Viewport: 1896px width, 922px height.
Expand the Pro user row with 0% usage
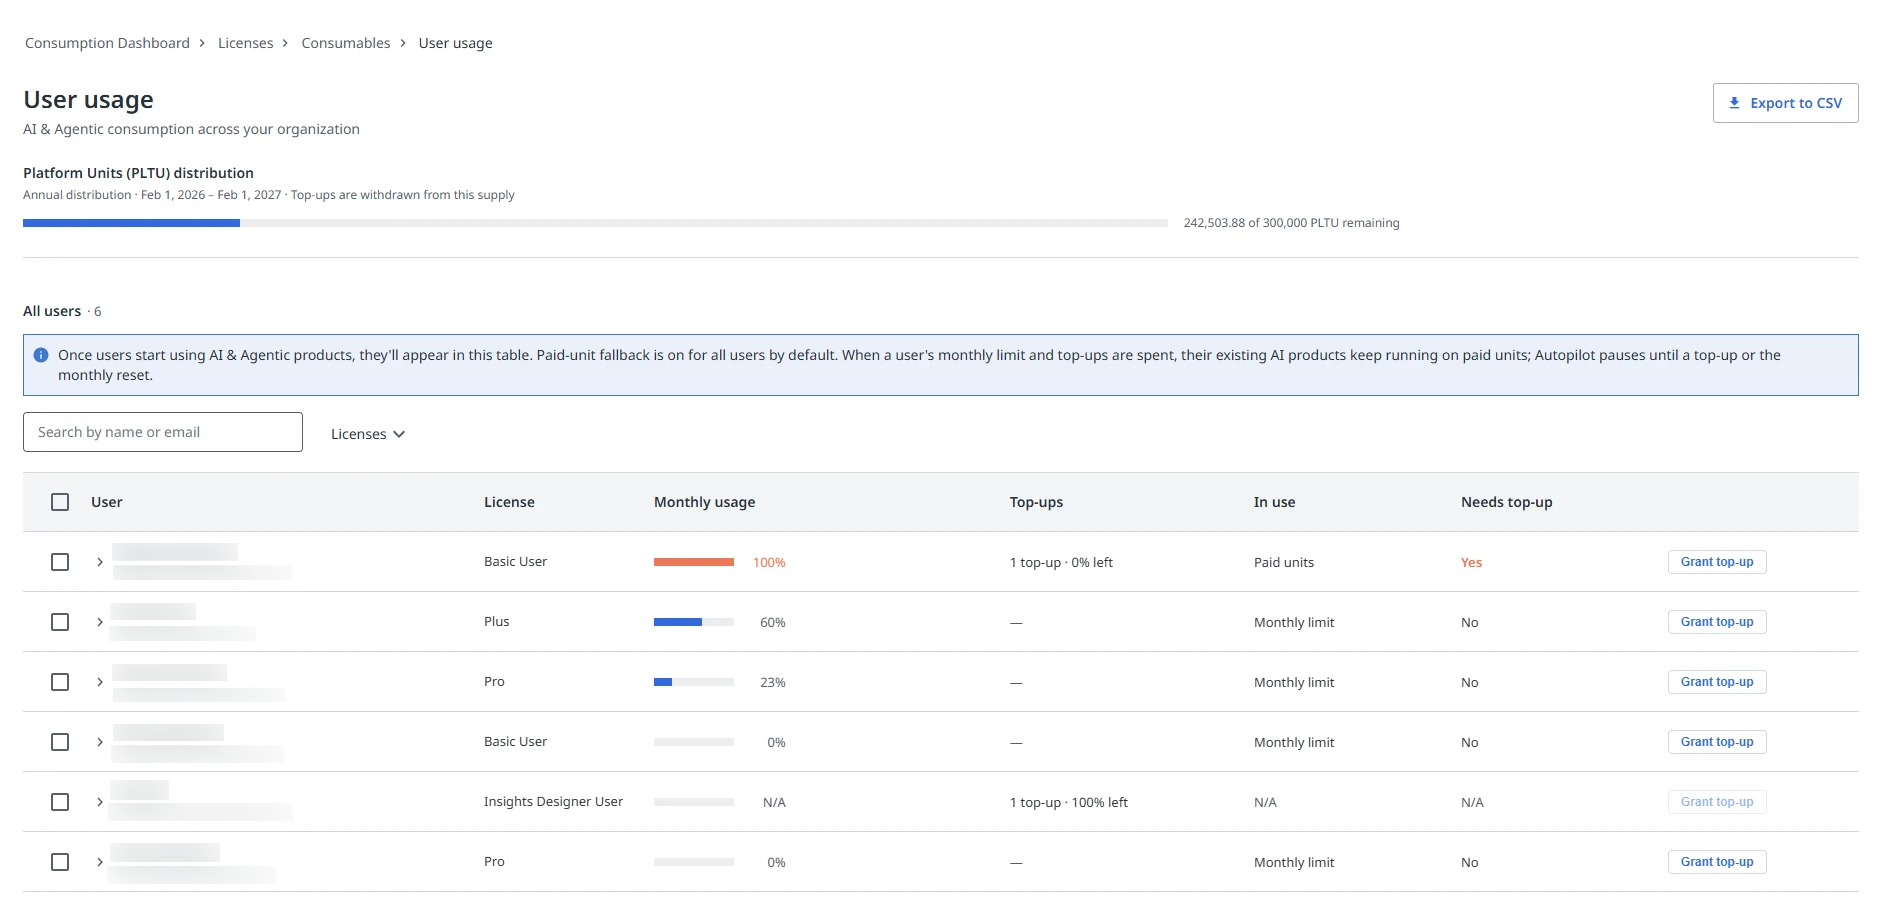pos(100,862)
